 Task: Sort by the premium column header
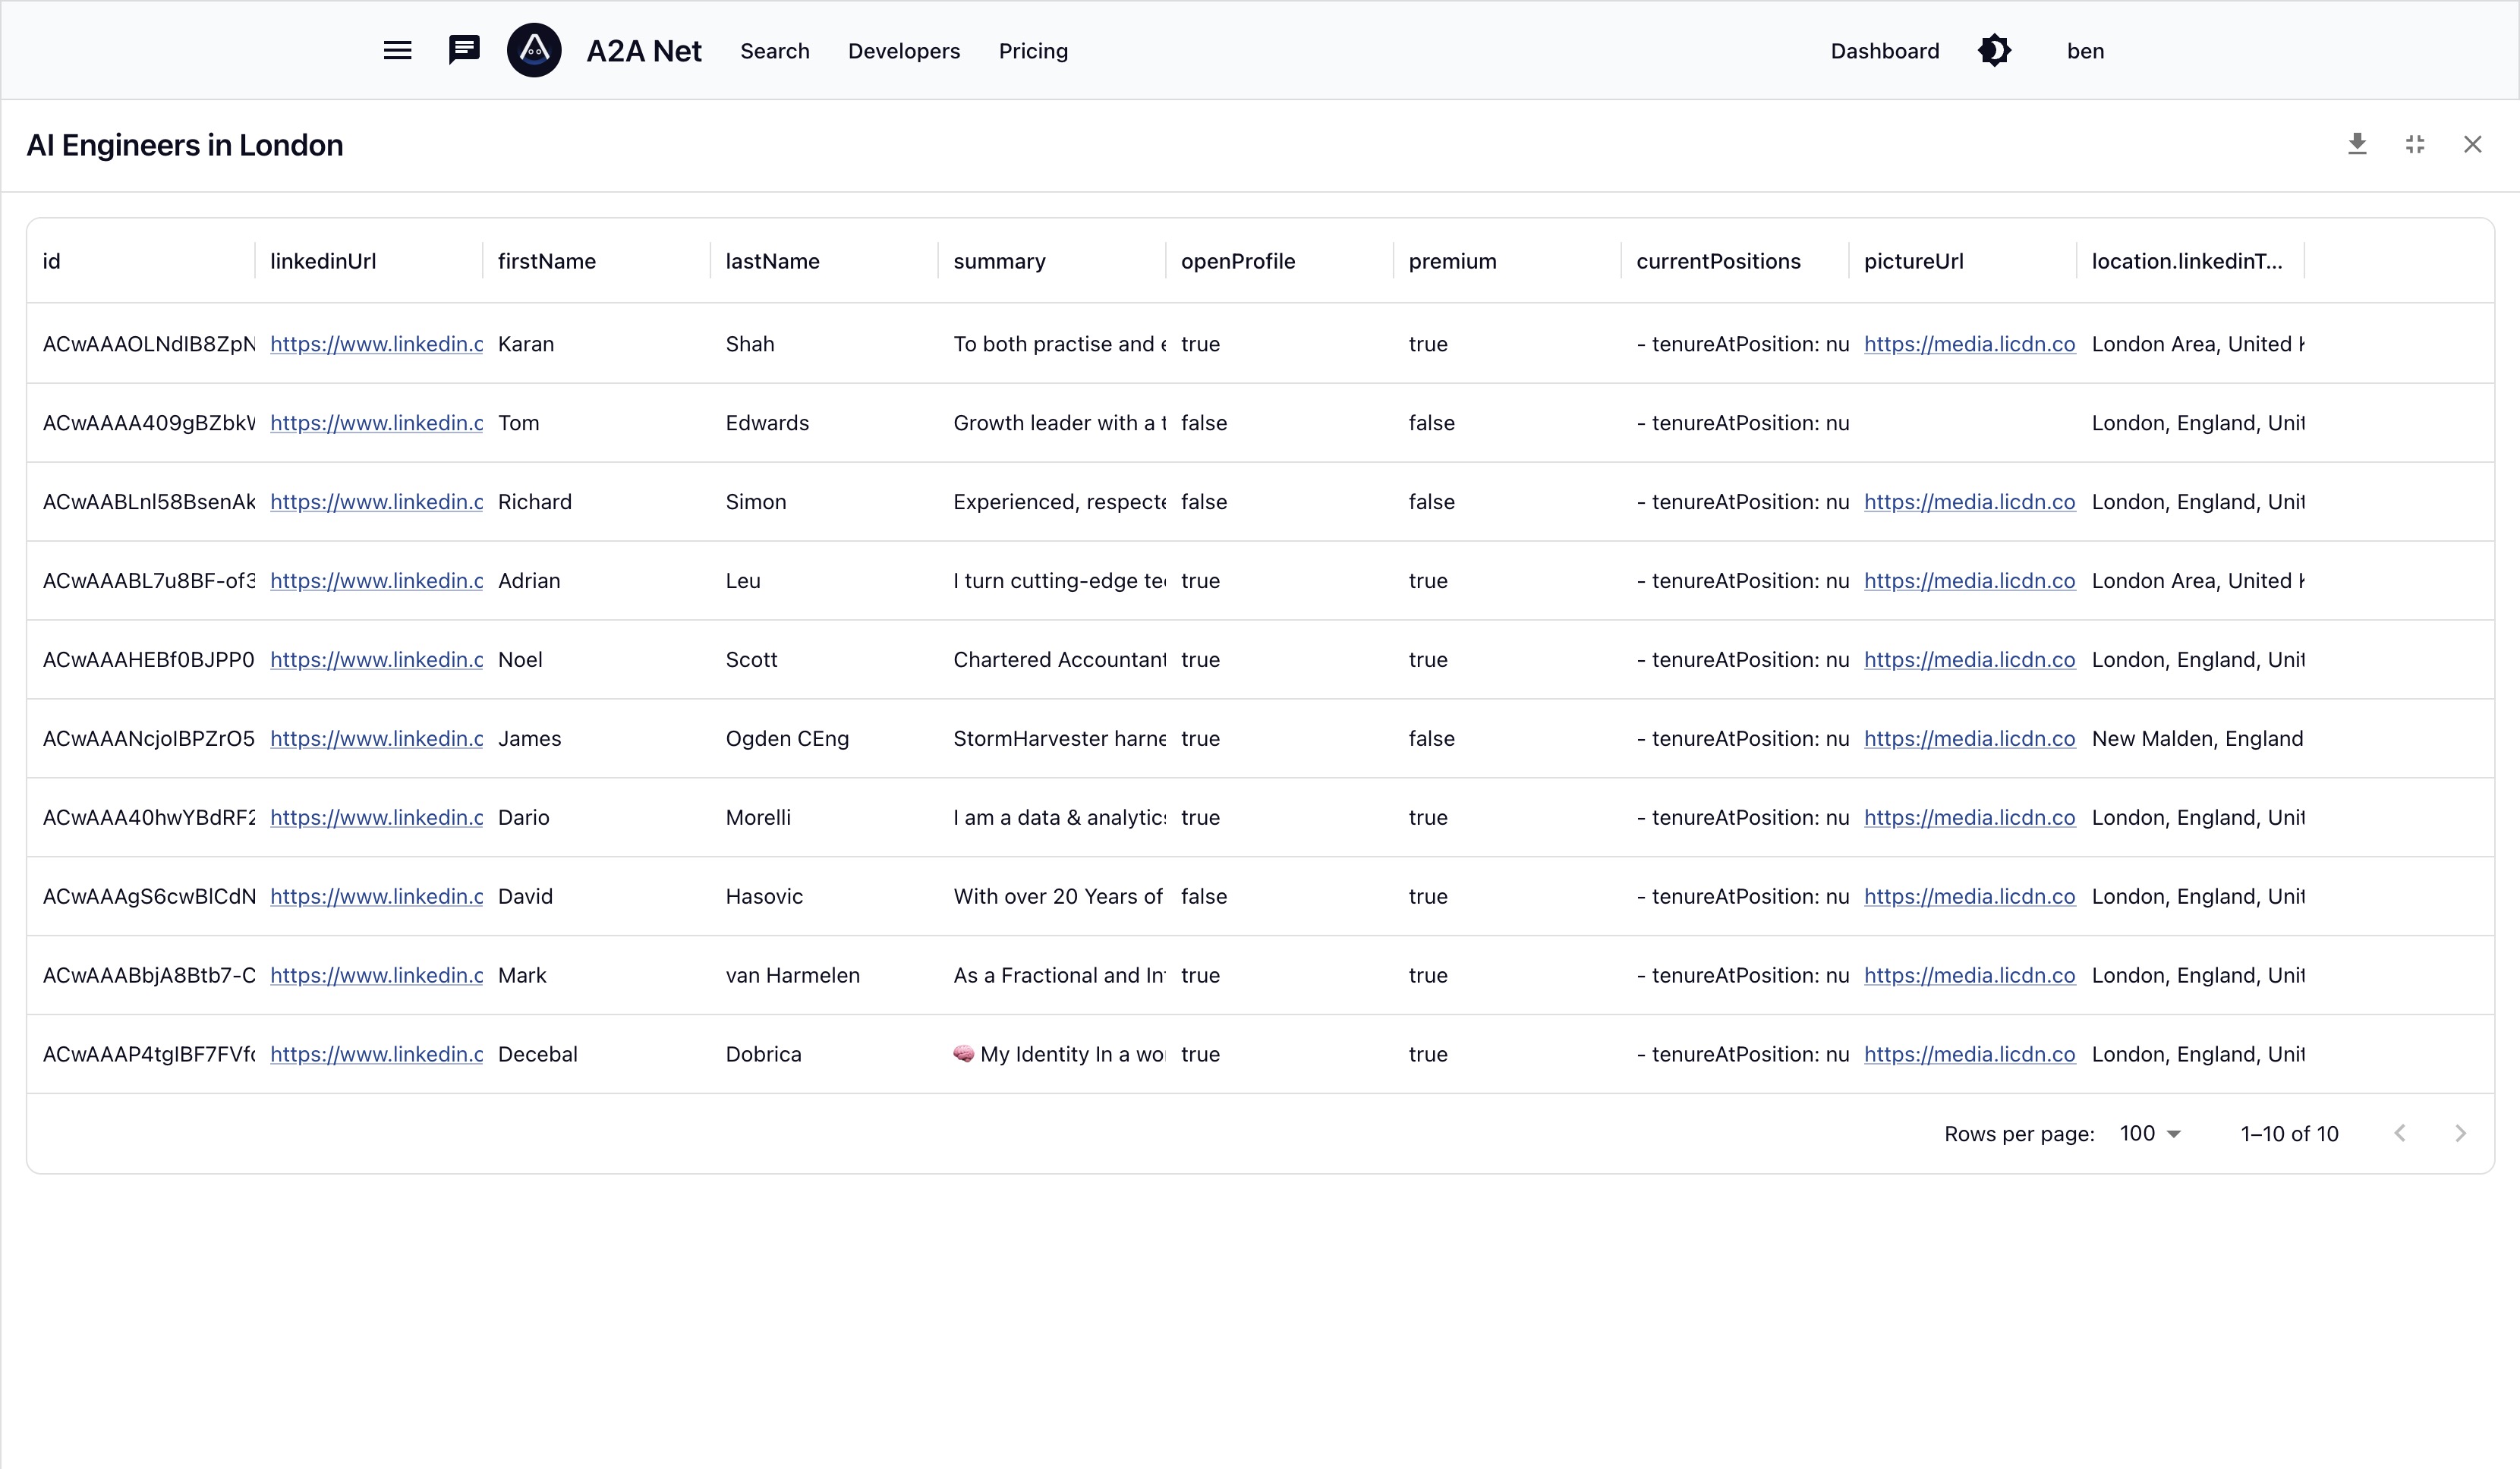coord(1452,261)
